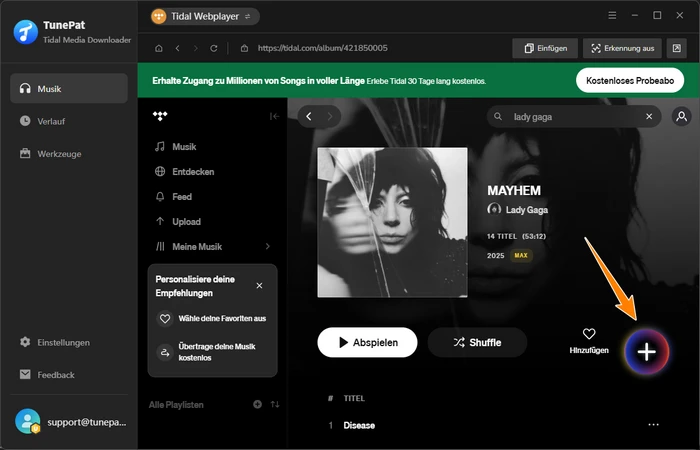The width and height of the screenshot is (700, 450).
Task: Sort playlists with the arrows icon
Action: click(x=275, y=404)
